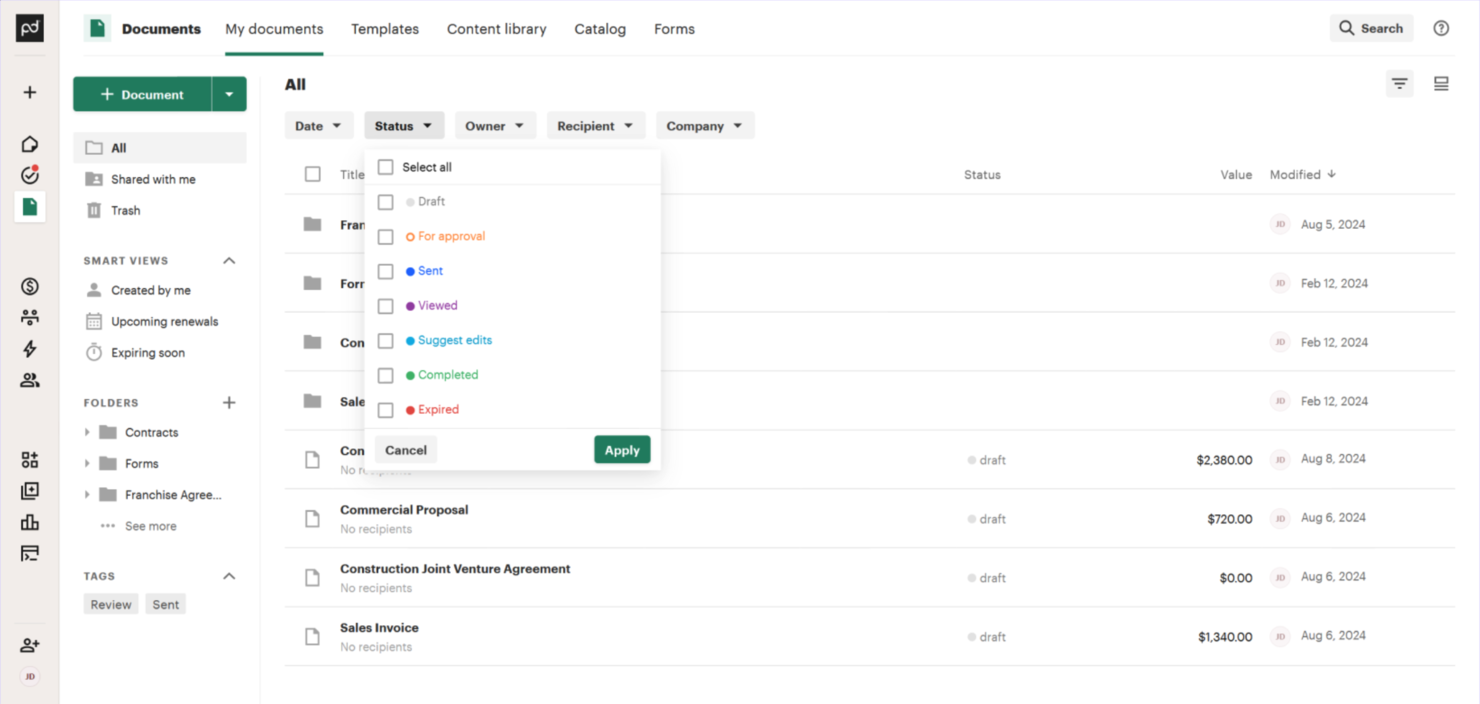Collapse the Smart Views section
Viewport: 1480px width, 704px height.
229,260
